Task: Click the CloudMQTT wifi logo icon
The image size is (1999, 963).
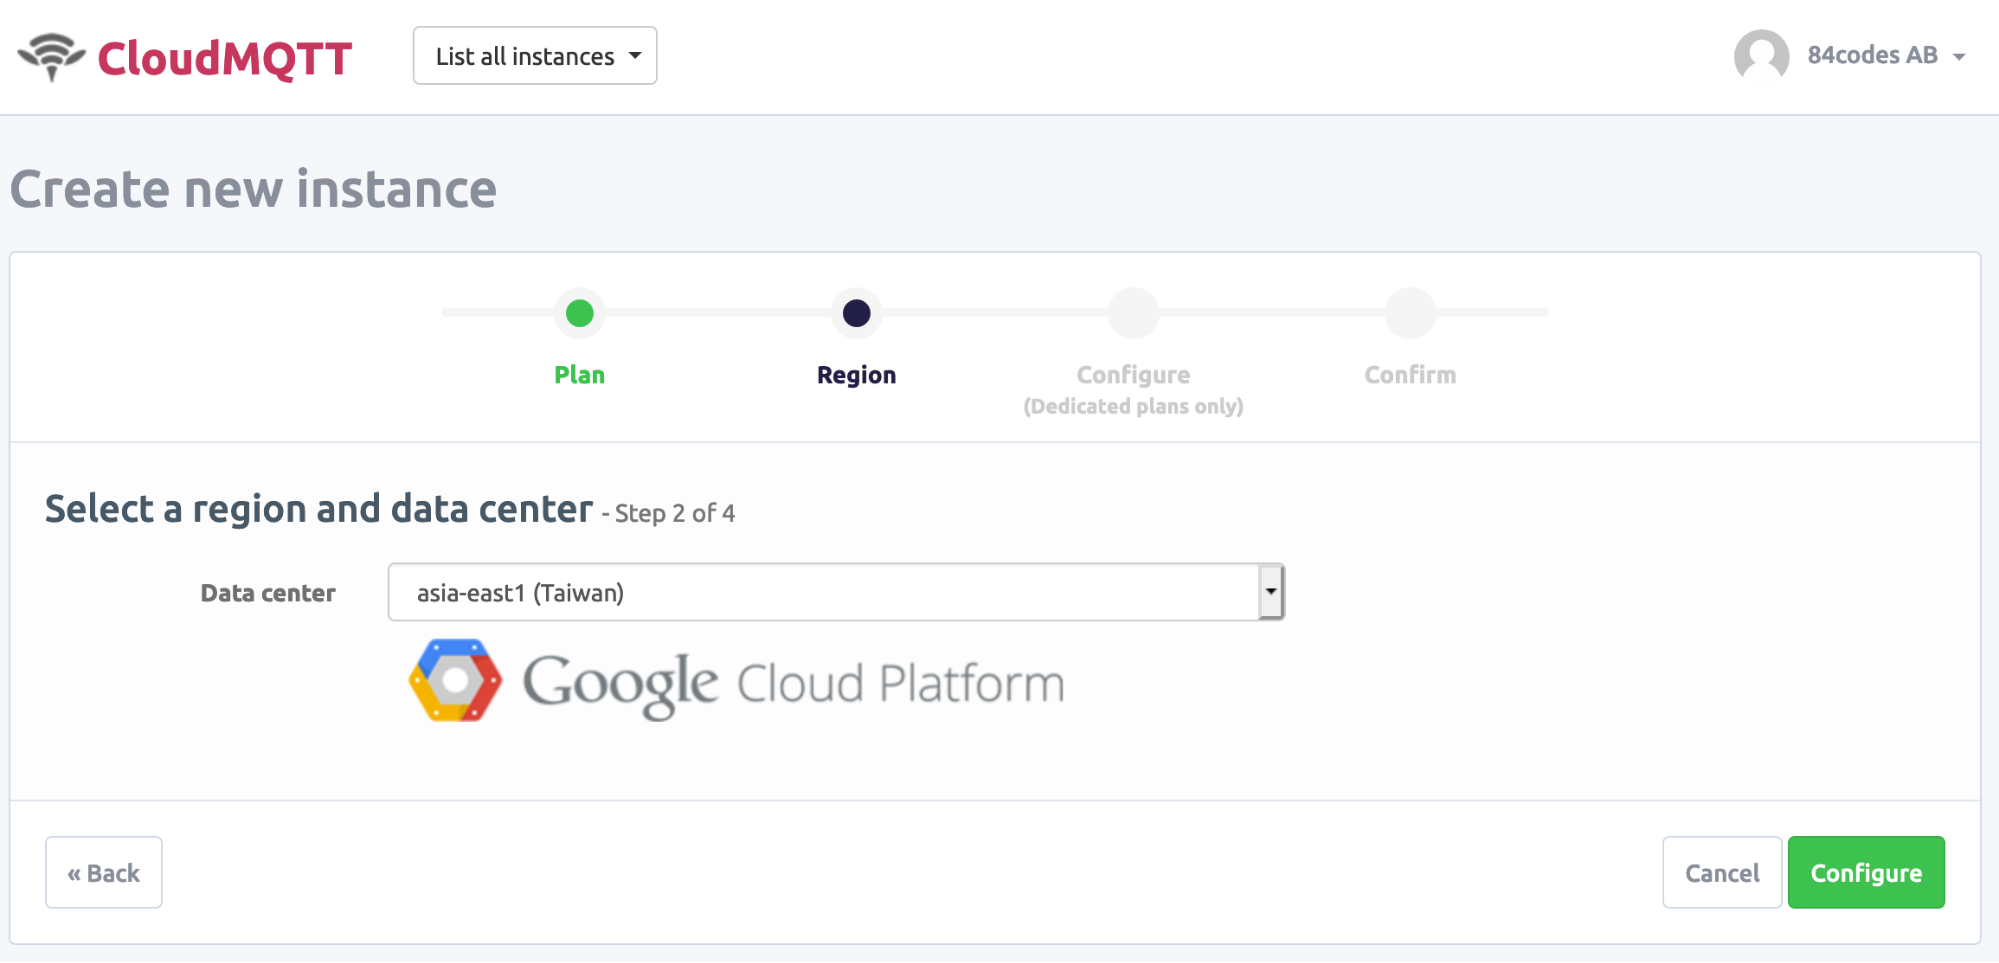Action: click(52, 57)
